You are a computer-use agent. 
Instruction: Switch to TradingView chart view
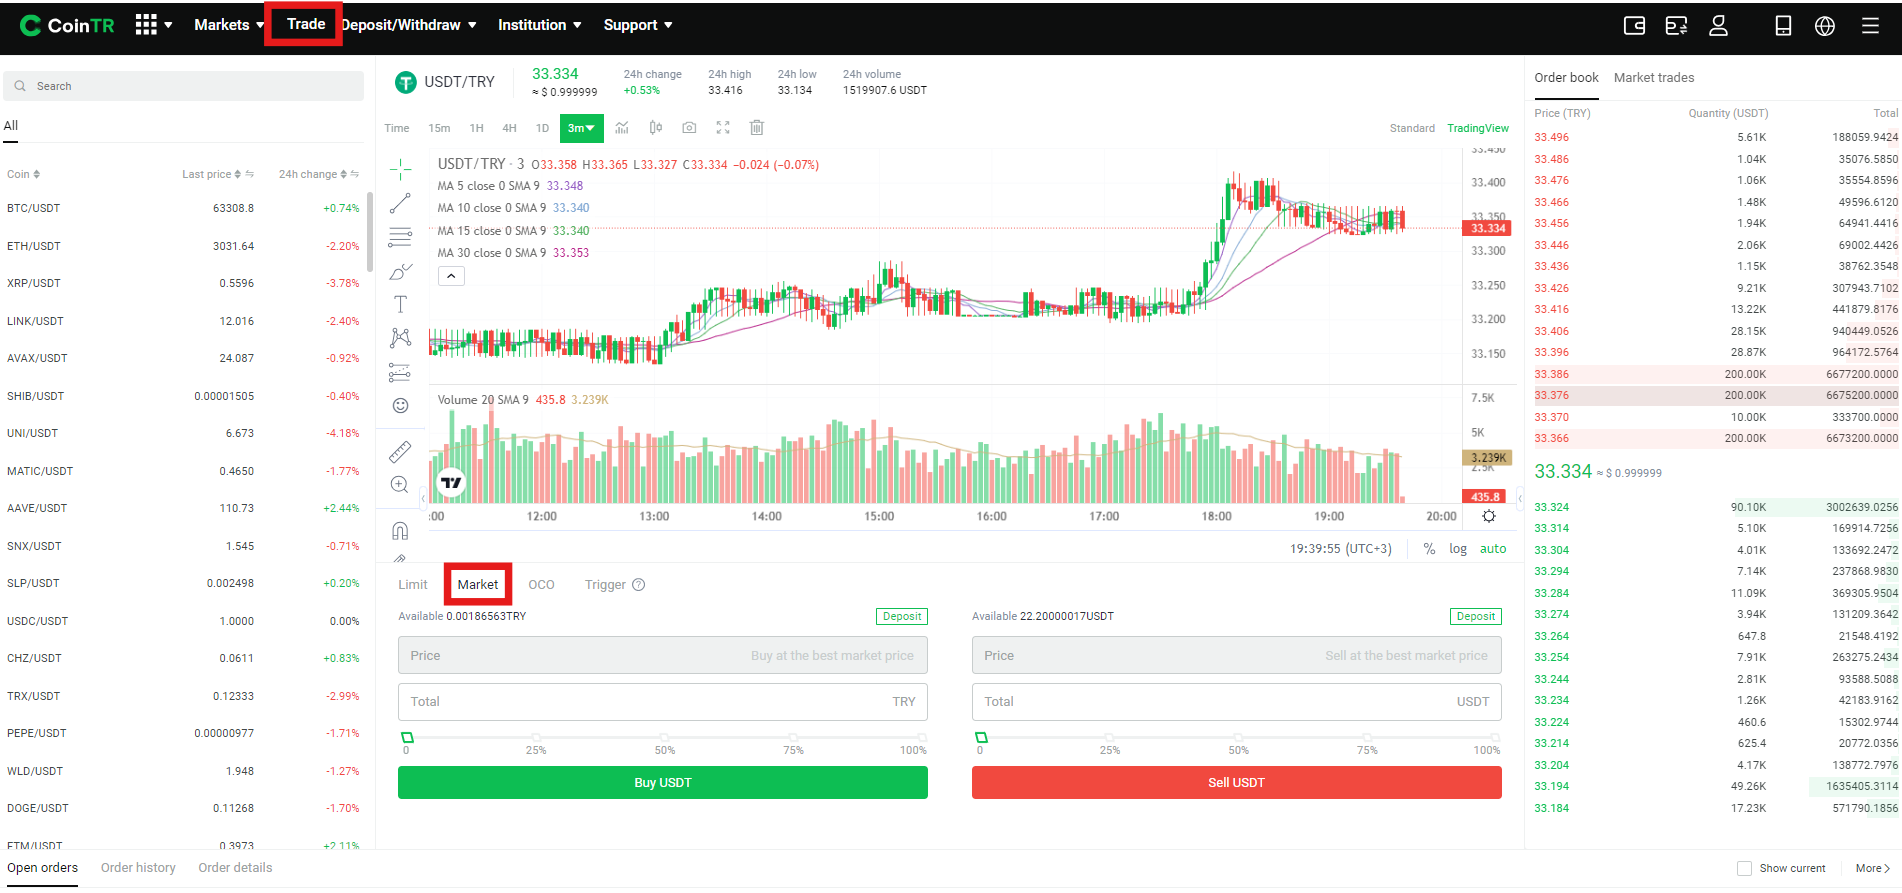pos(1478,128)
